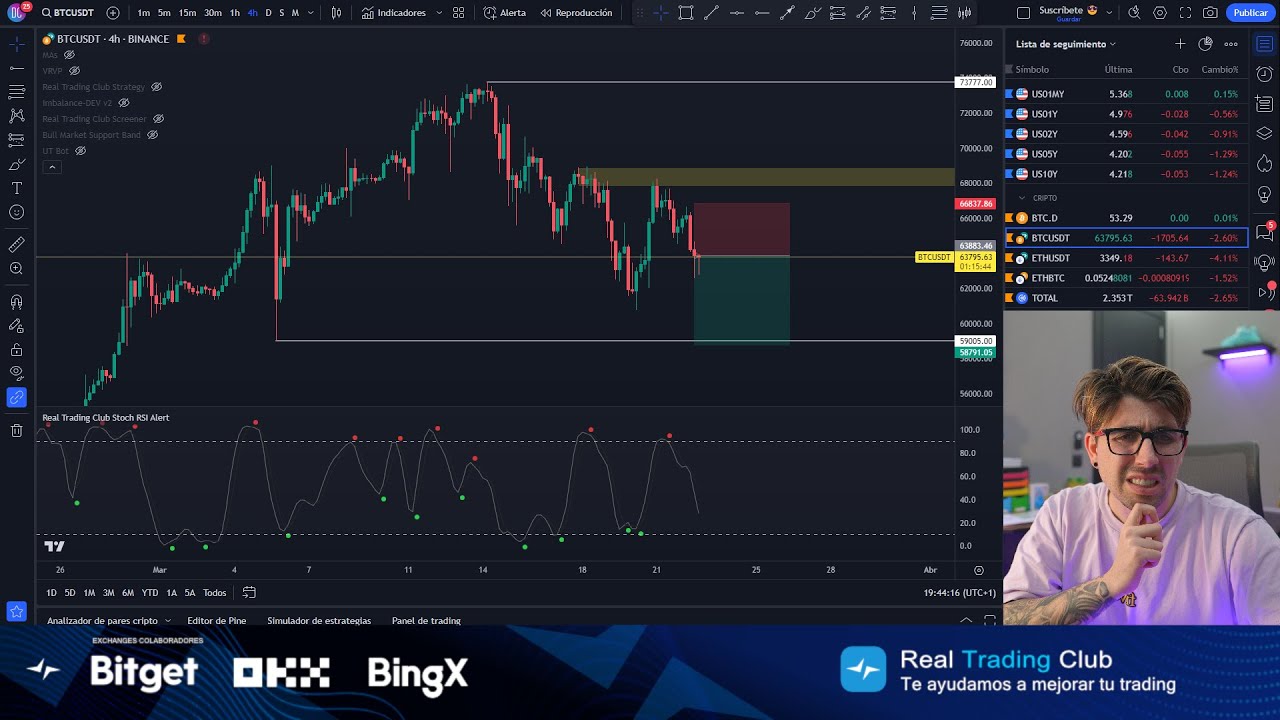Open the emoji icons tool in left sidebar
The width and height of the screenshot is (1280, 720).
tap(17, 212)
